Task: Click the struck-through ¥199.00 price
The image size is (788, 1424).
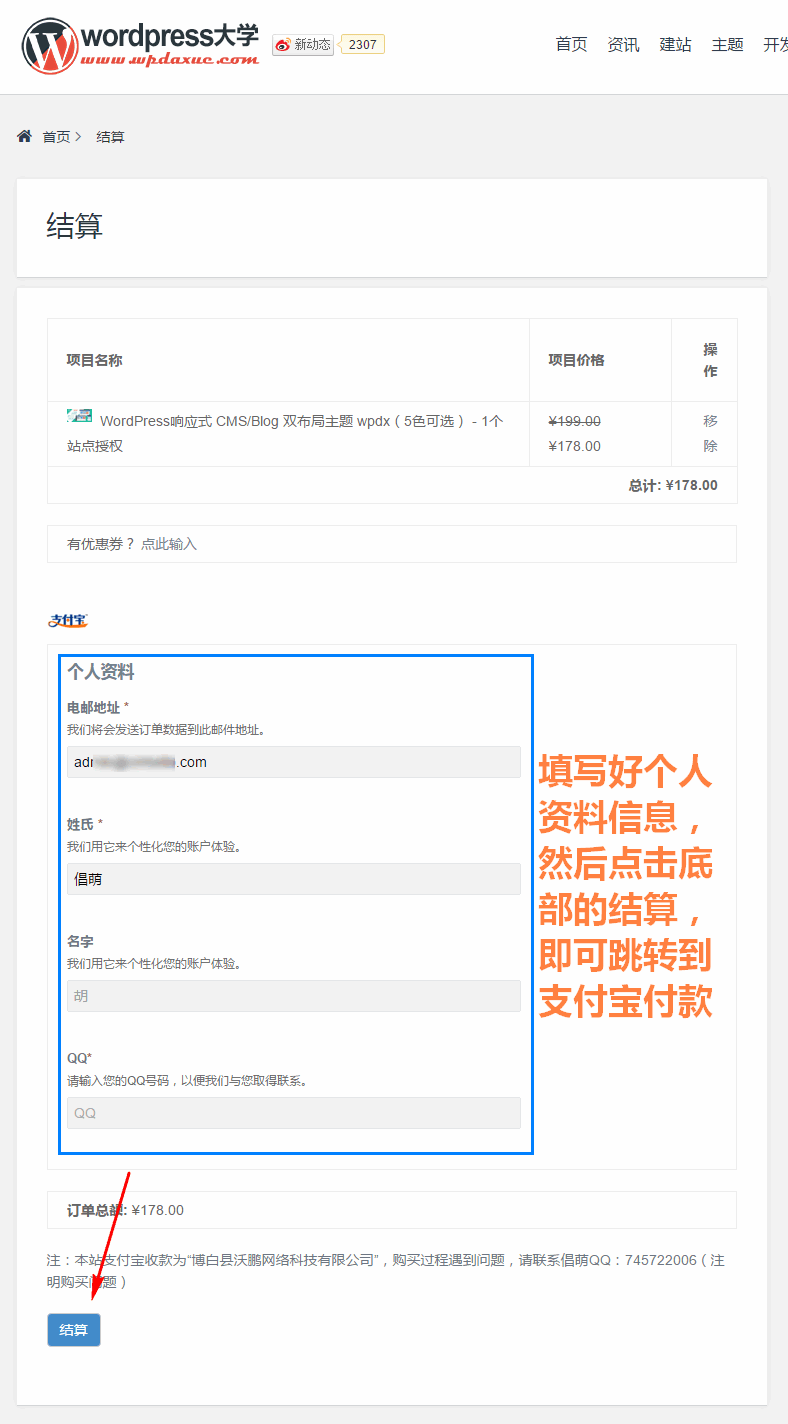Action: [575, 421]
